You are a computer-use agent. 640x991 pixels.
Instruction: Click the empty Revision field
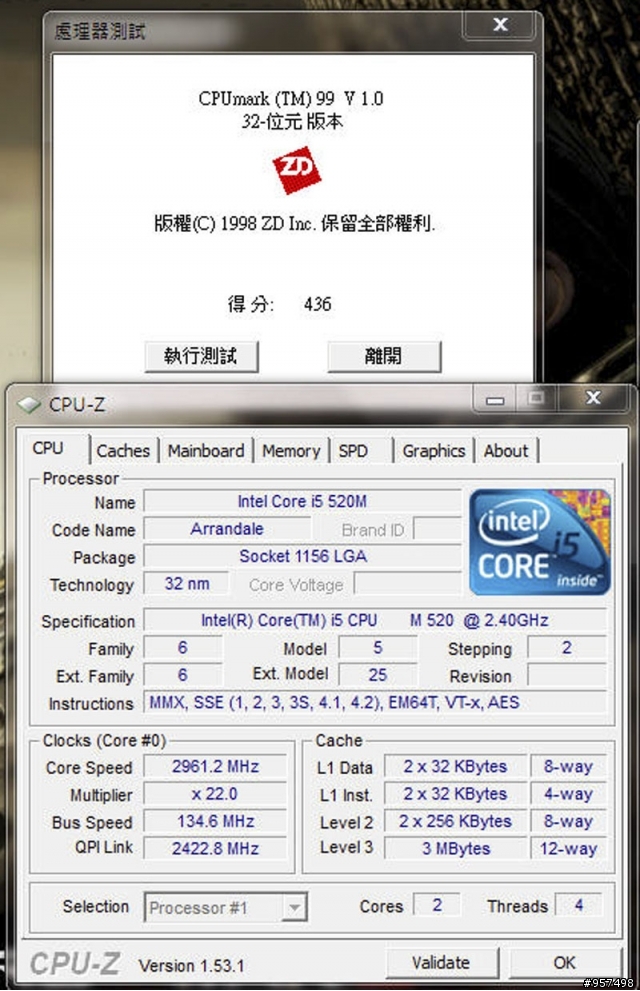567,675
